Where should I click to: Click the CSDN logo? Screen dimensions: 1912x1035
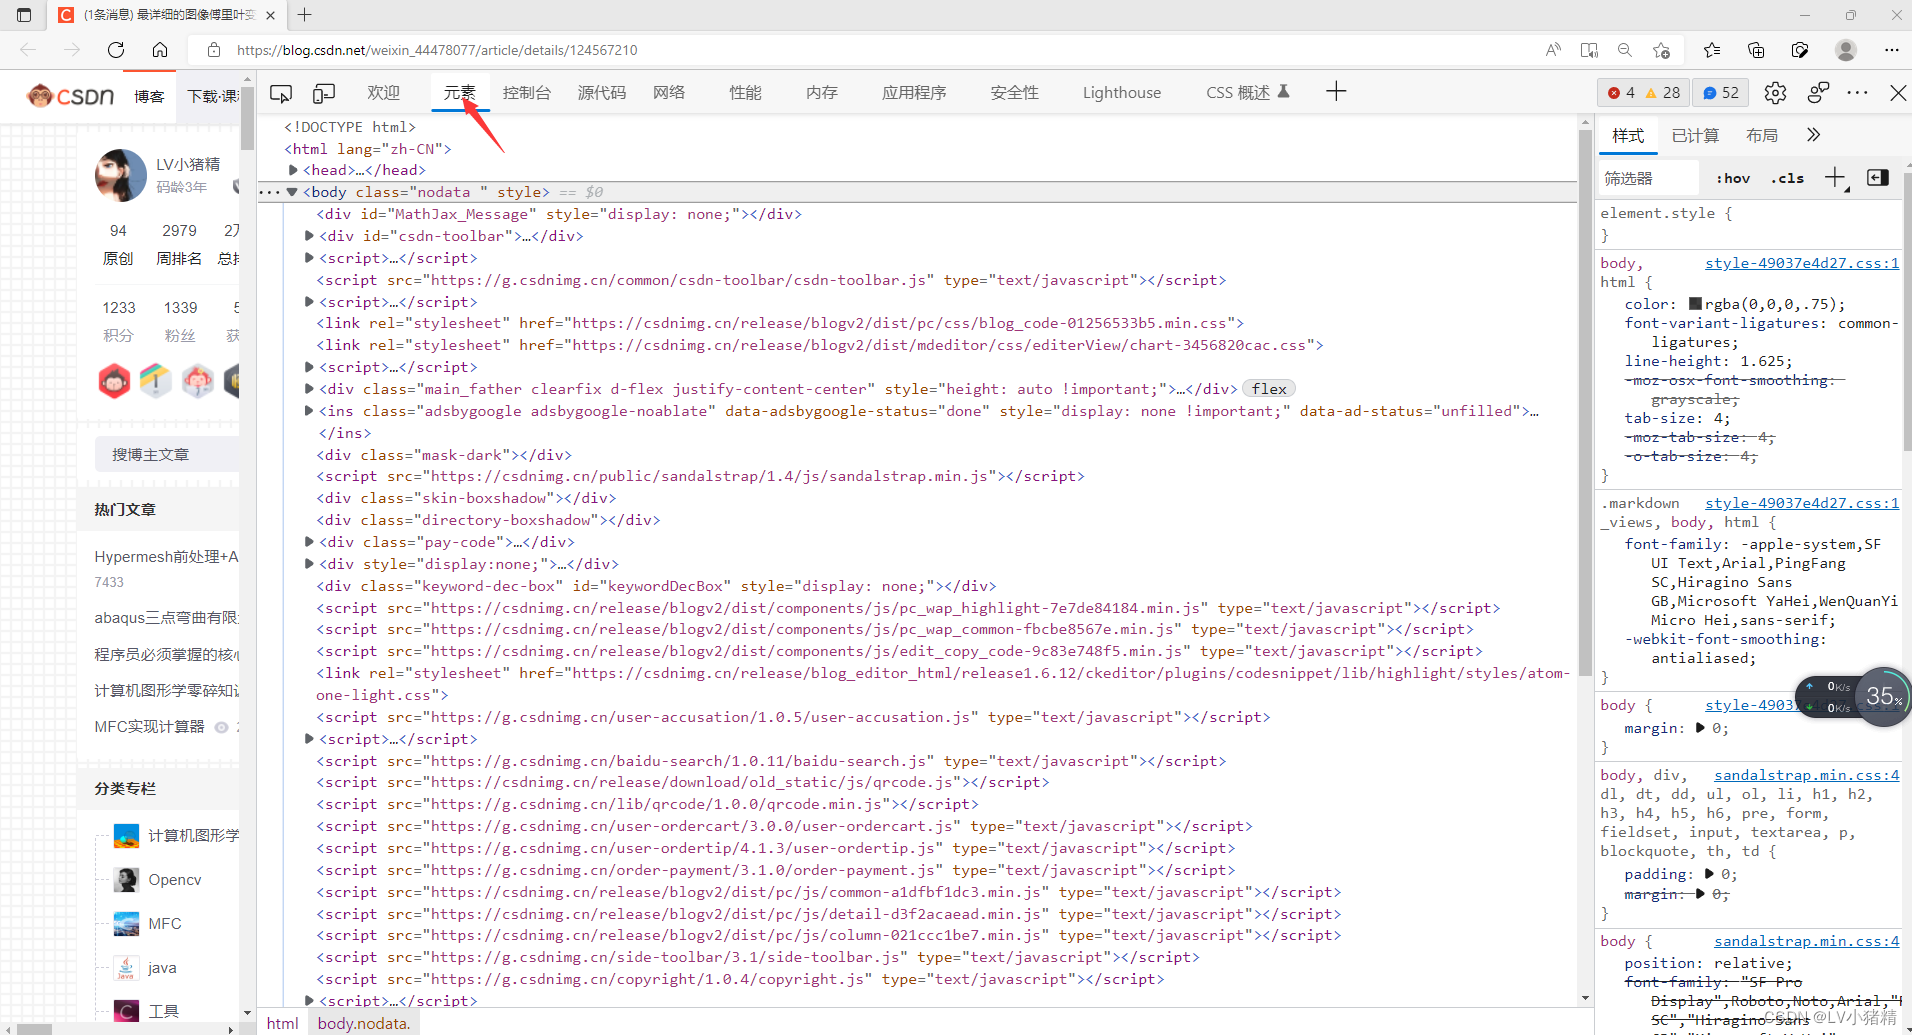71,96
